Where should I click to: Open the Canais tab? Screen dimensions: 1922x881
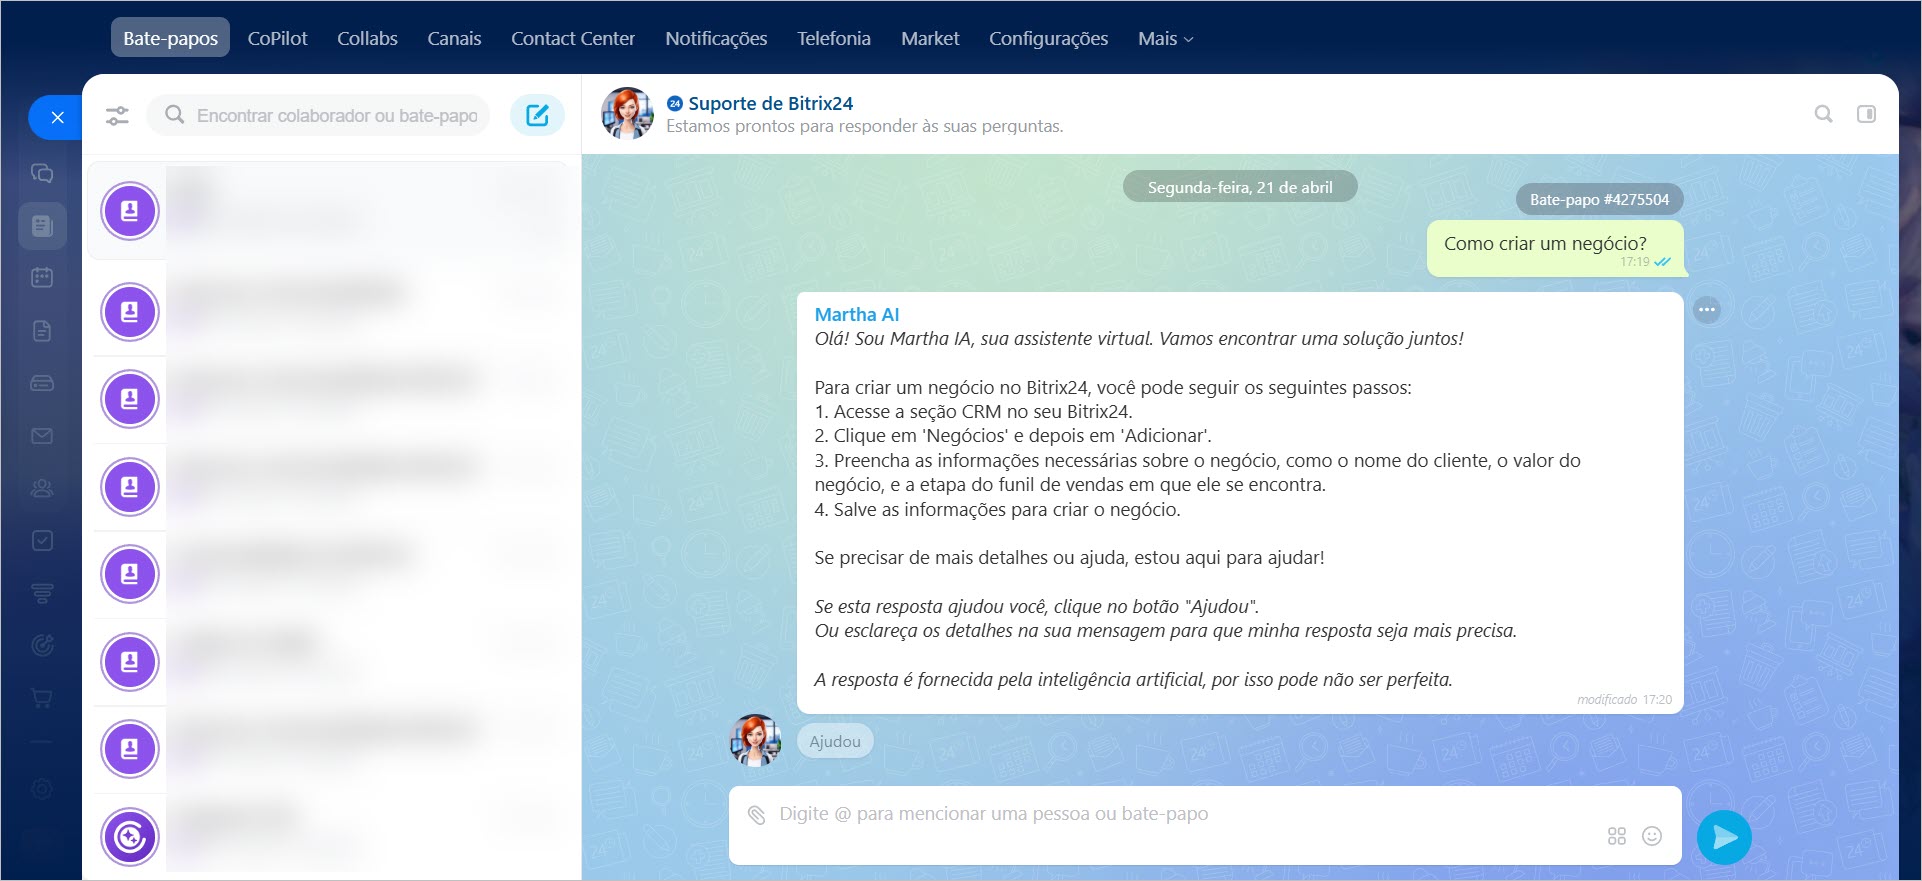pos(454,38)
